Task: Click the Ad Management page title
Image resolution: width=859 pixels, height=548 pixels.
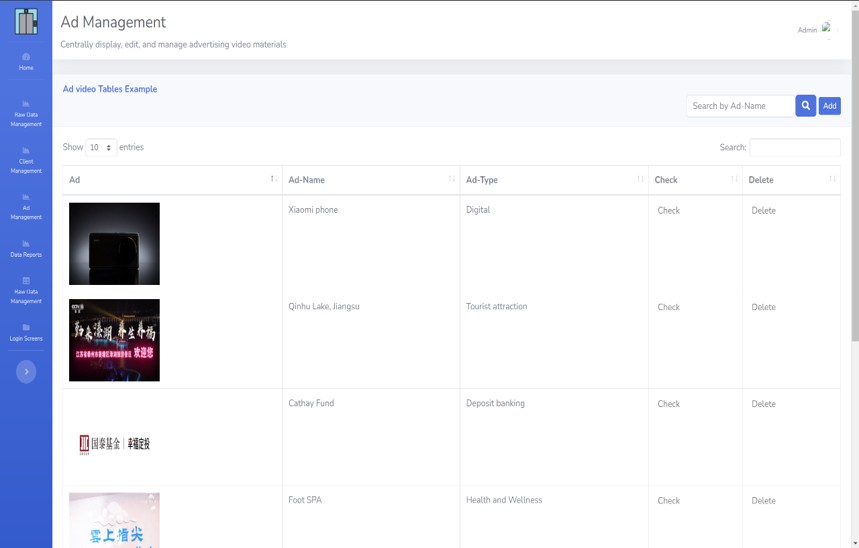Action: point(113,22)
